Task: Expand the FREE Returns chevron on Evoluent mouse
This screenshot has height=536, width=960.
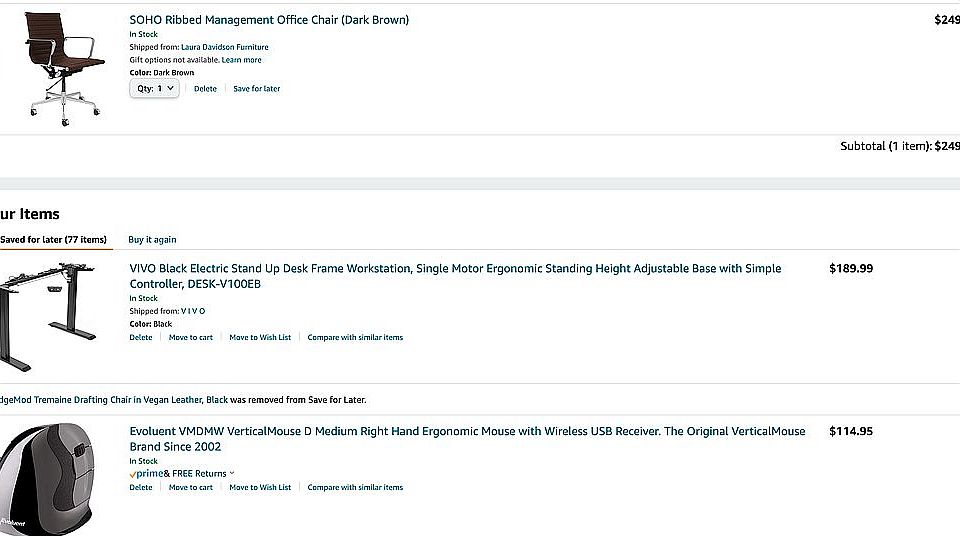Action: [232, 474]
